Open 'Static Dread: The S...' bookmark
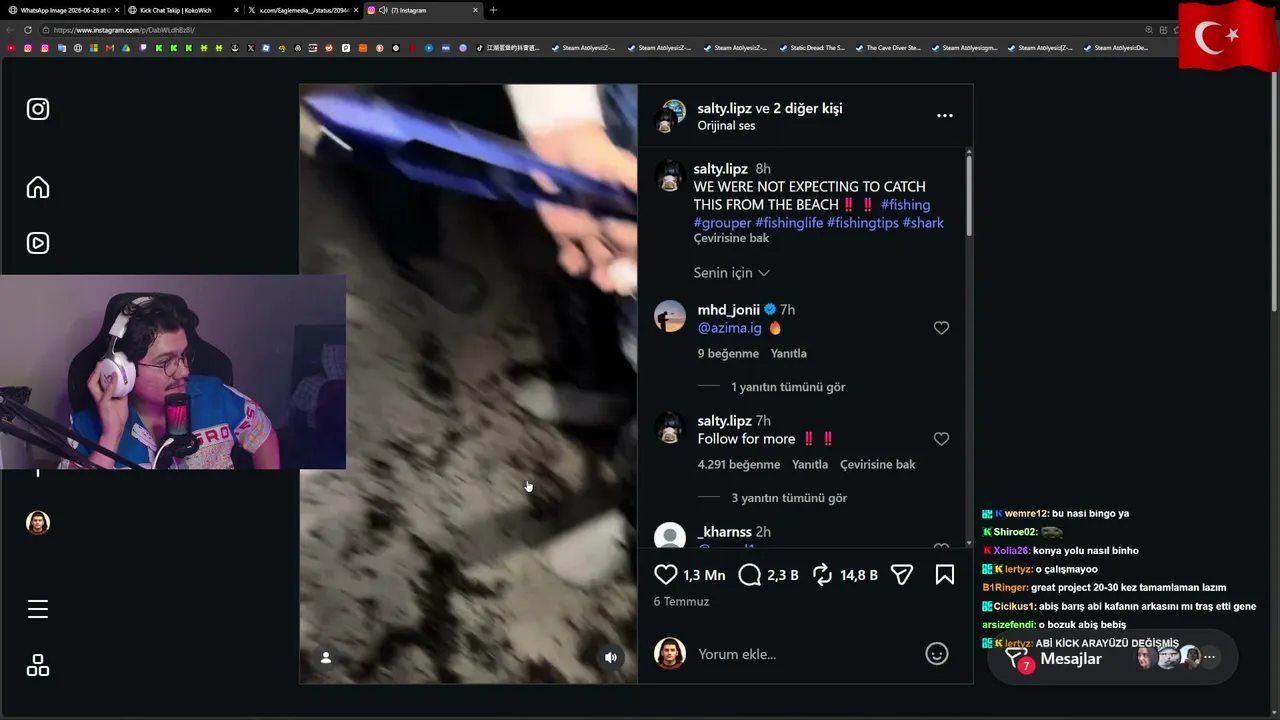Screen dimensions: 1280x720 [x=812, y=48]
